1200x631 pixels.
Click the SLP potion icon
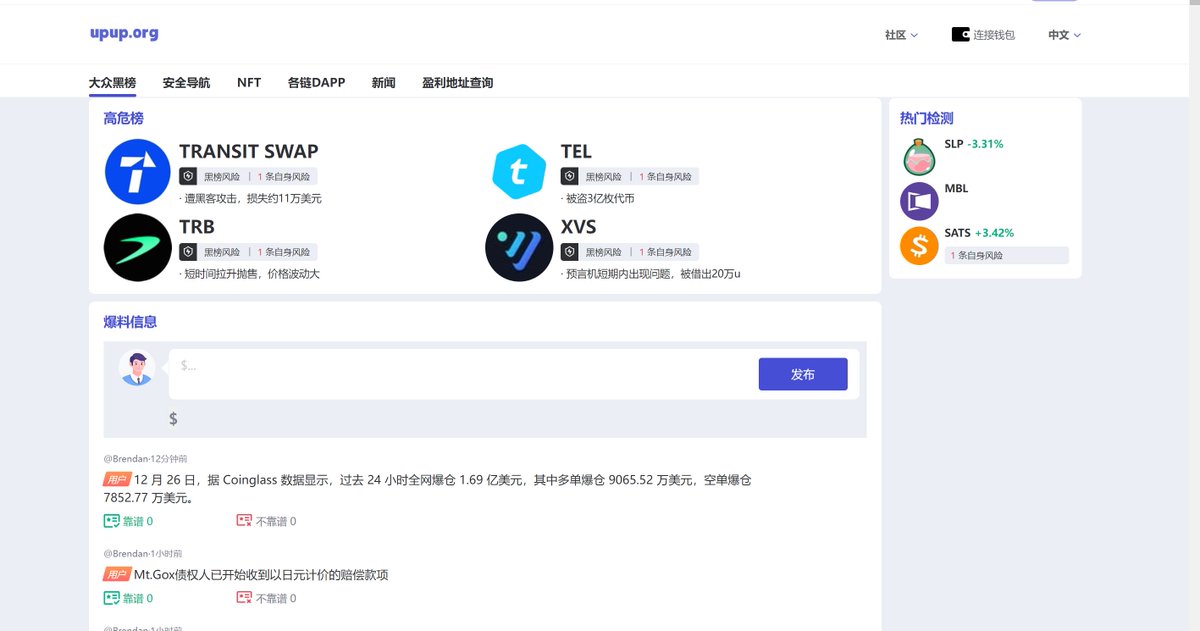919,157
